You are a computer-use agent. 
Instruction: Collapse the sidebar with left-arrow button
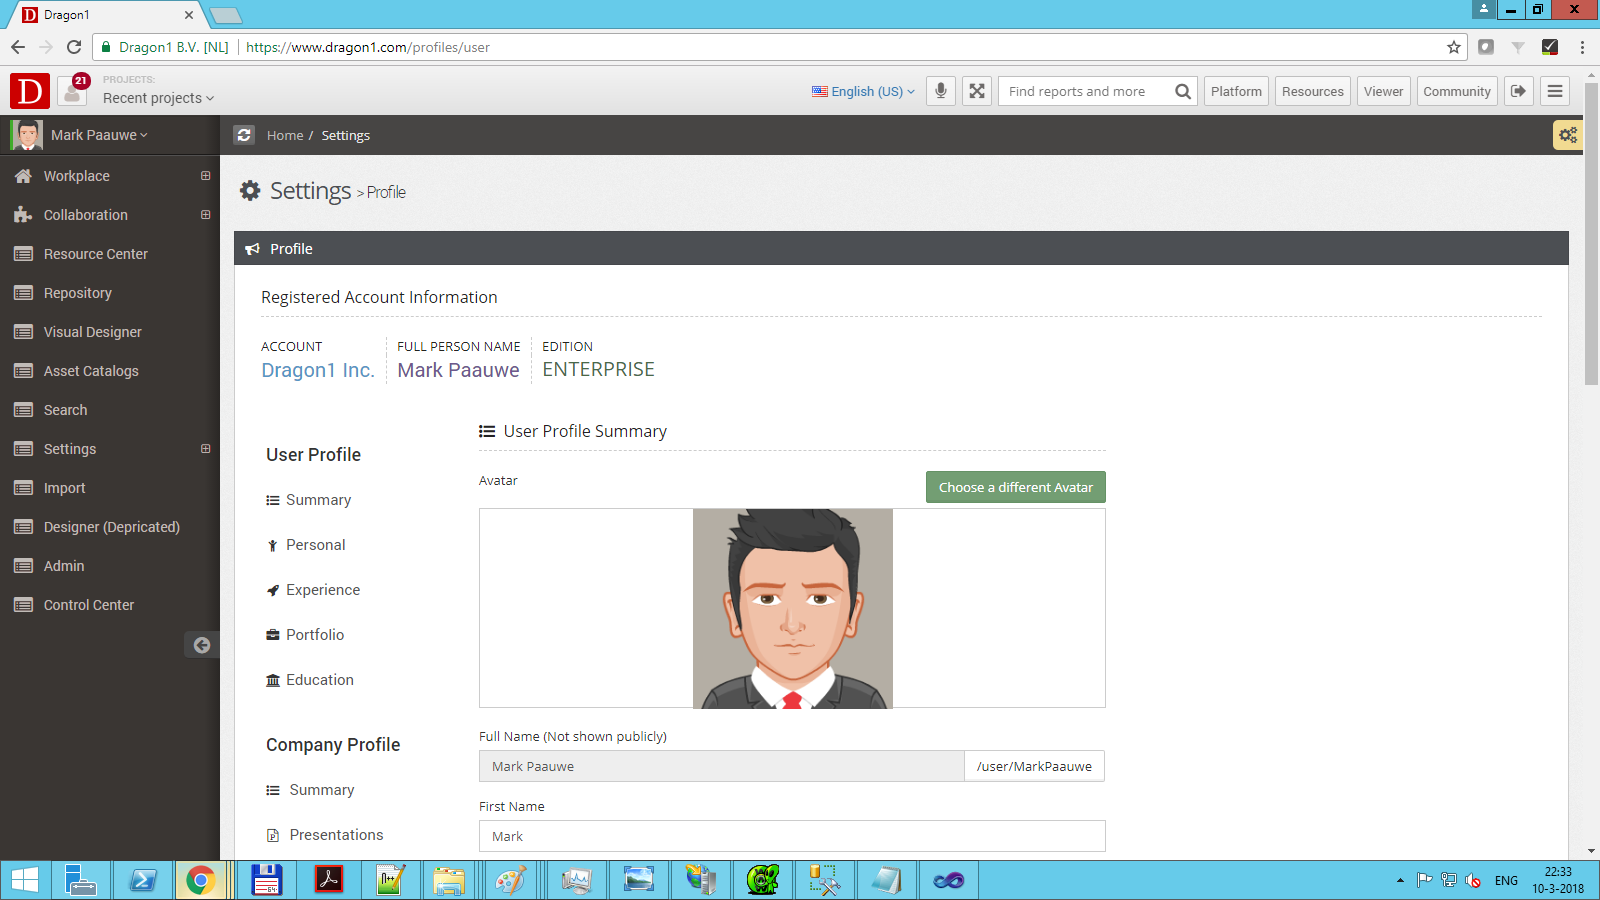click(x=202, y=645)
